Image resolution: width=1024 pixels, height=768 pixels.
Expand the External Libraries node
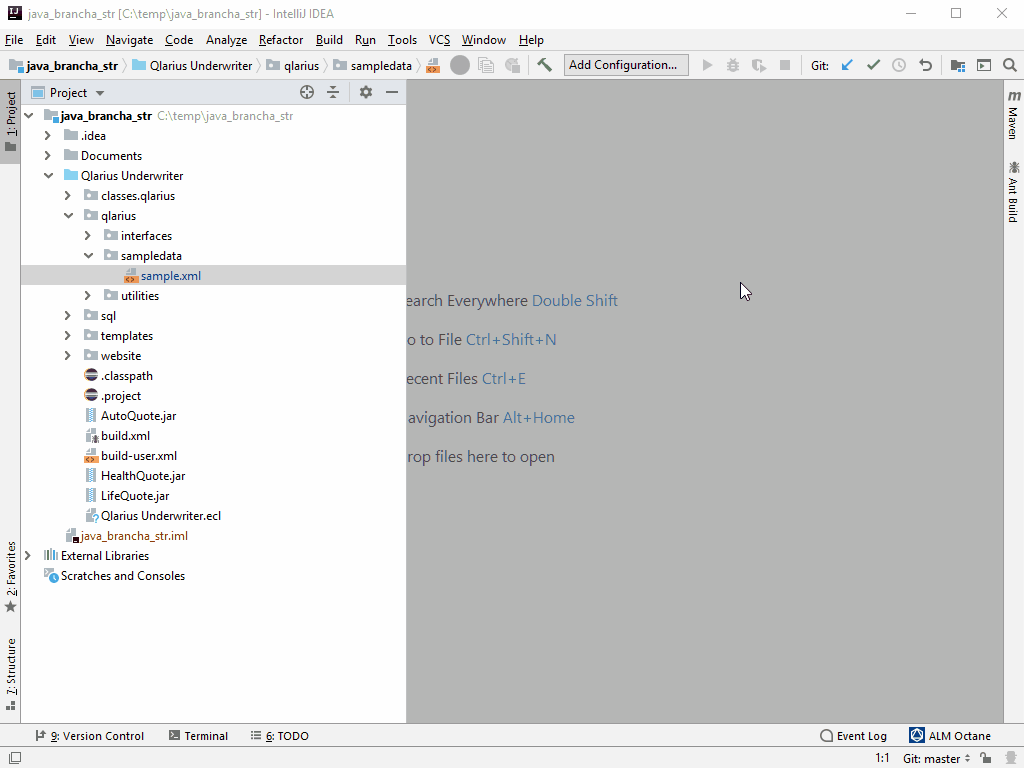point(27,555)
